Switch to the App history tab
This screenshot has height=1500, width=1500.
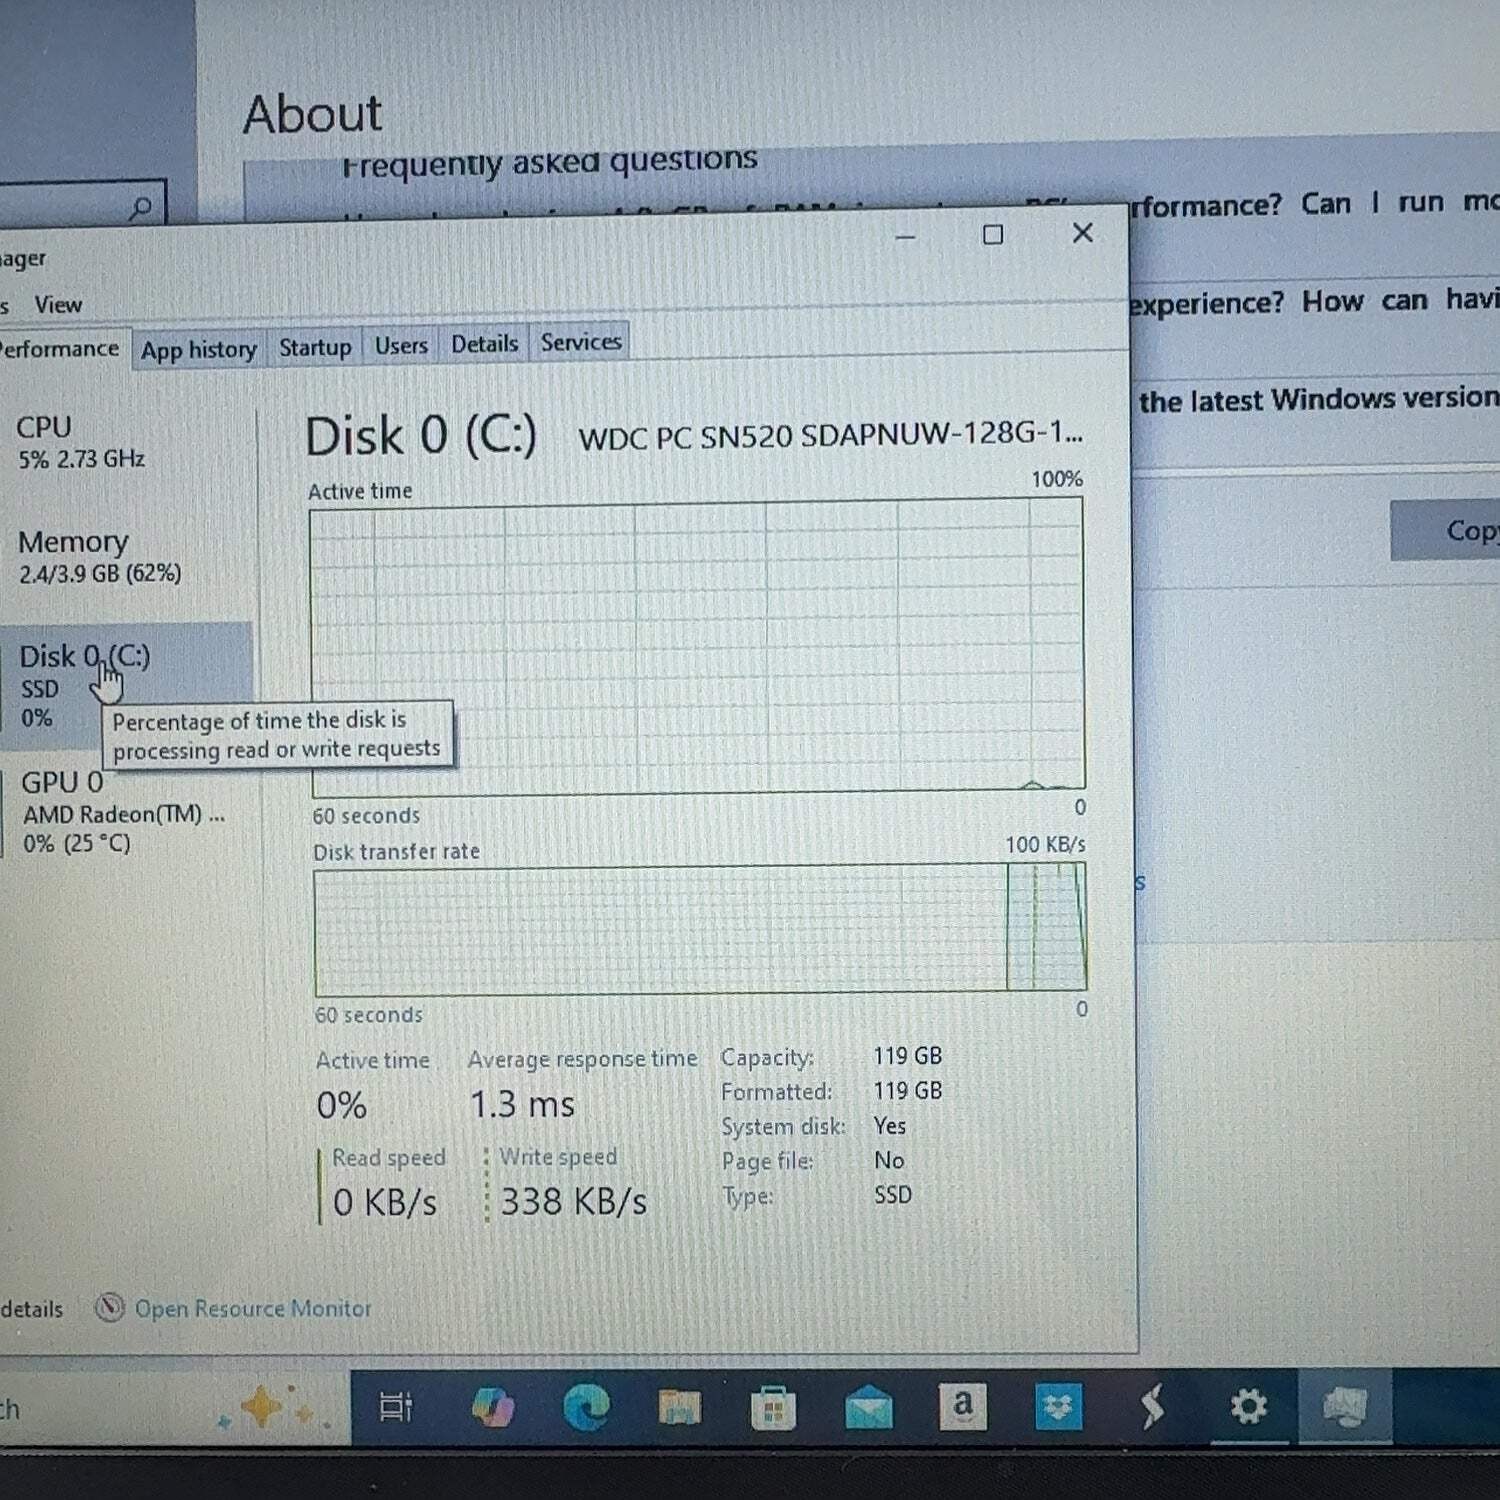coord(198,349)
